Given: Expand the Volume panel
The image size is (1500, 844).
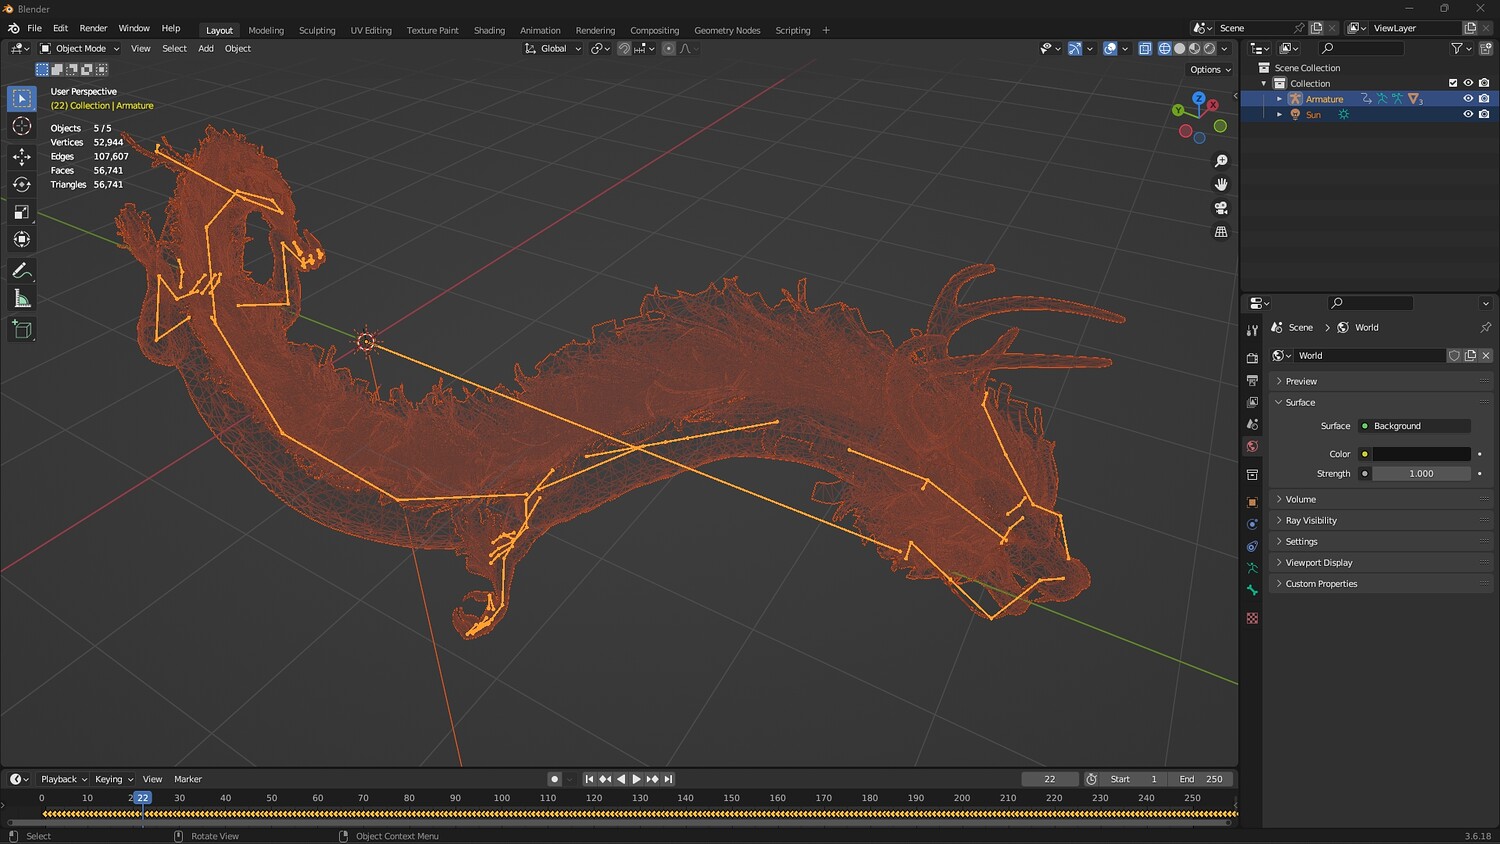Looking at the screenshot, I should click(x=1300, y=499).
